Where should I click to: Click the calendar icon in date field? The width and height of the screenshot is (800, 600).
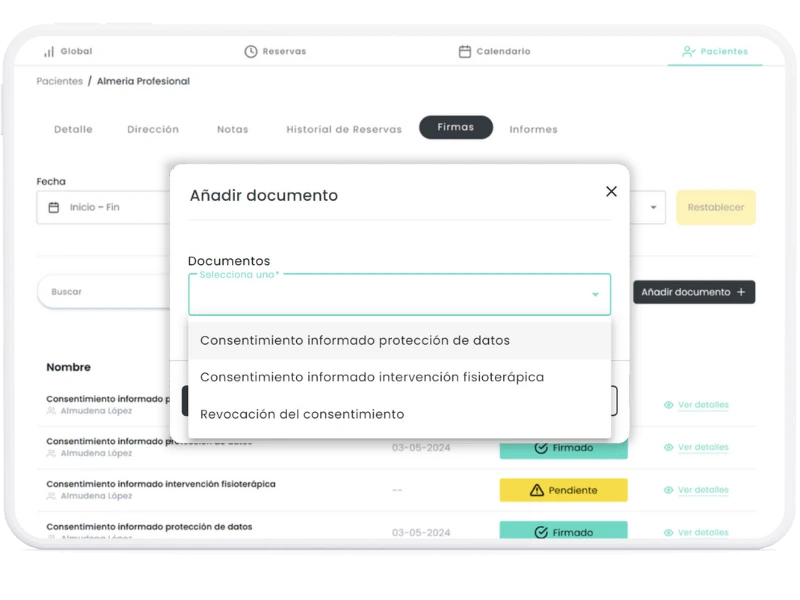[54, 207]
